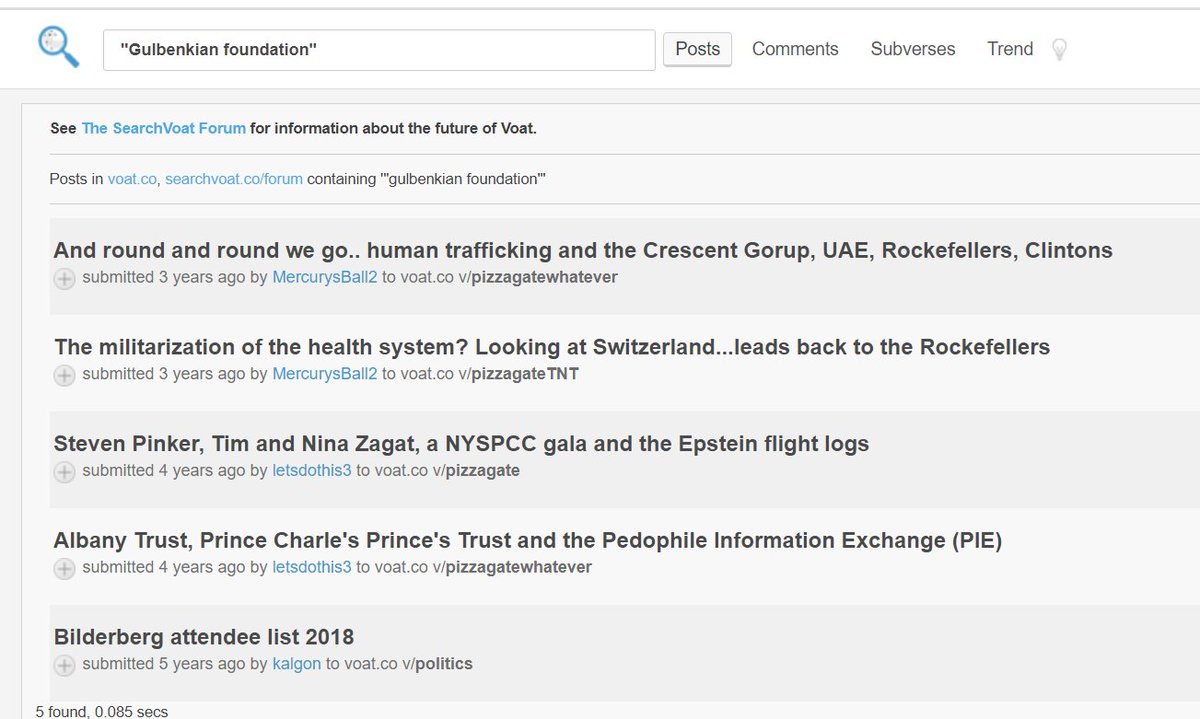Expand the "militarization of the health system" post
The width and height of the screenshot is (1200, 719).
(64, 376)
